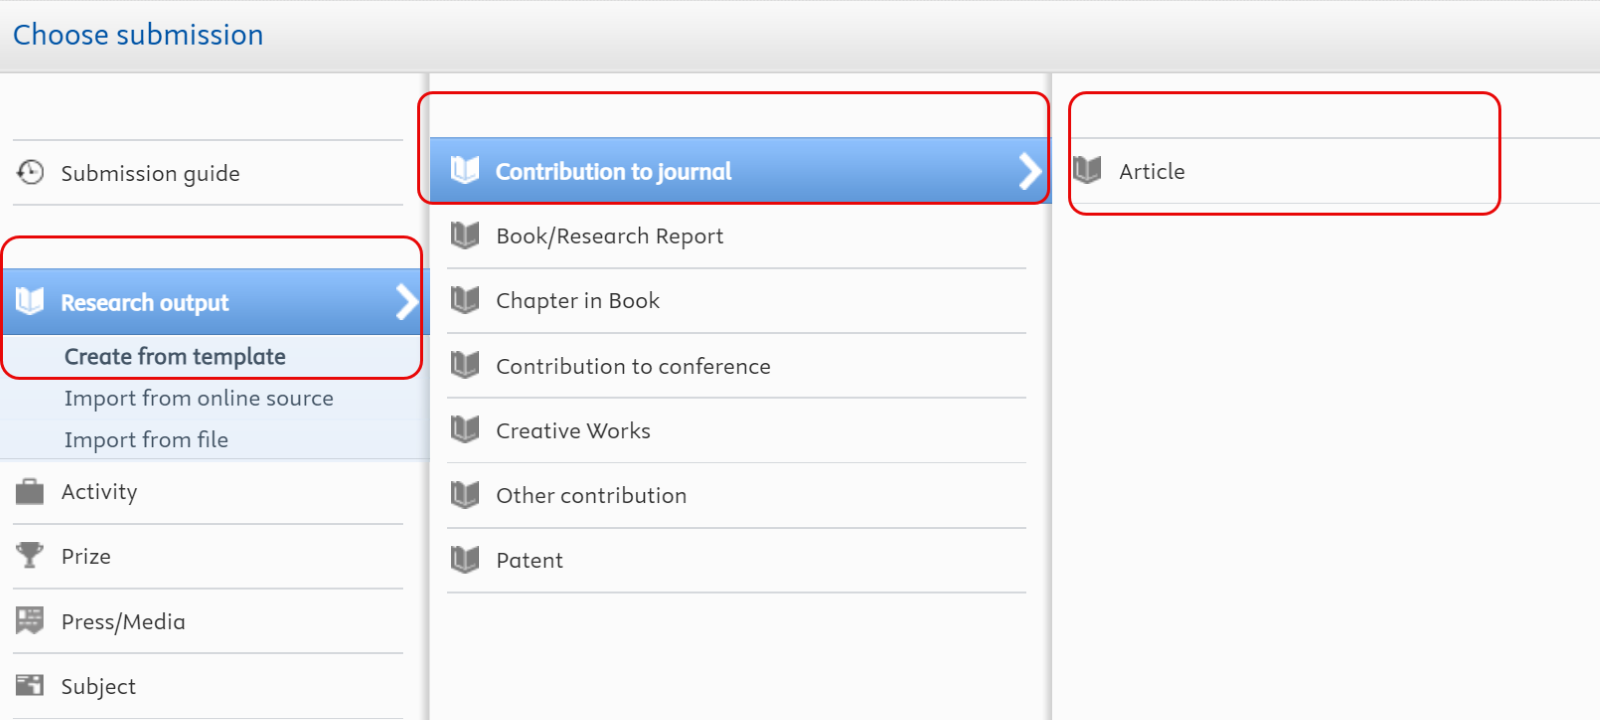Choose Import from online source

click(199, 398)
